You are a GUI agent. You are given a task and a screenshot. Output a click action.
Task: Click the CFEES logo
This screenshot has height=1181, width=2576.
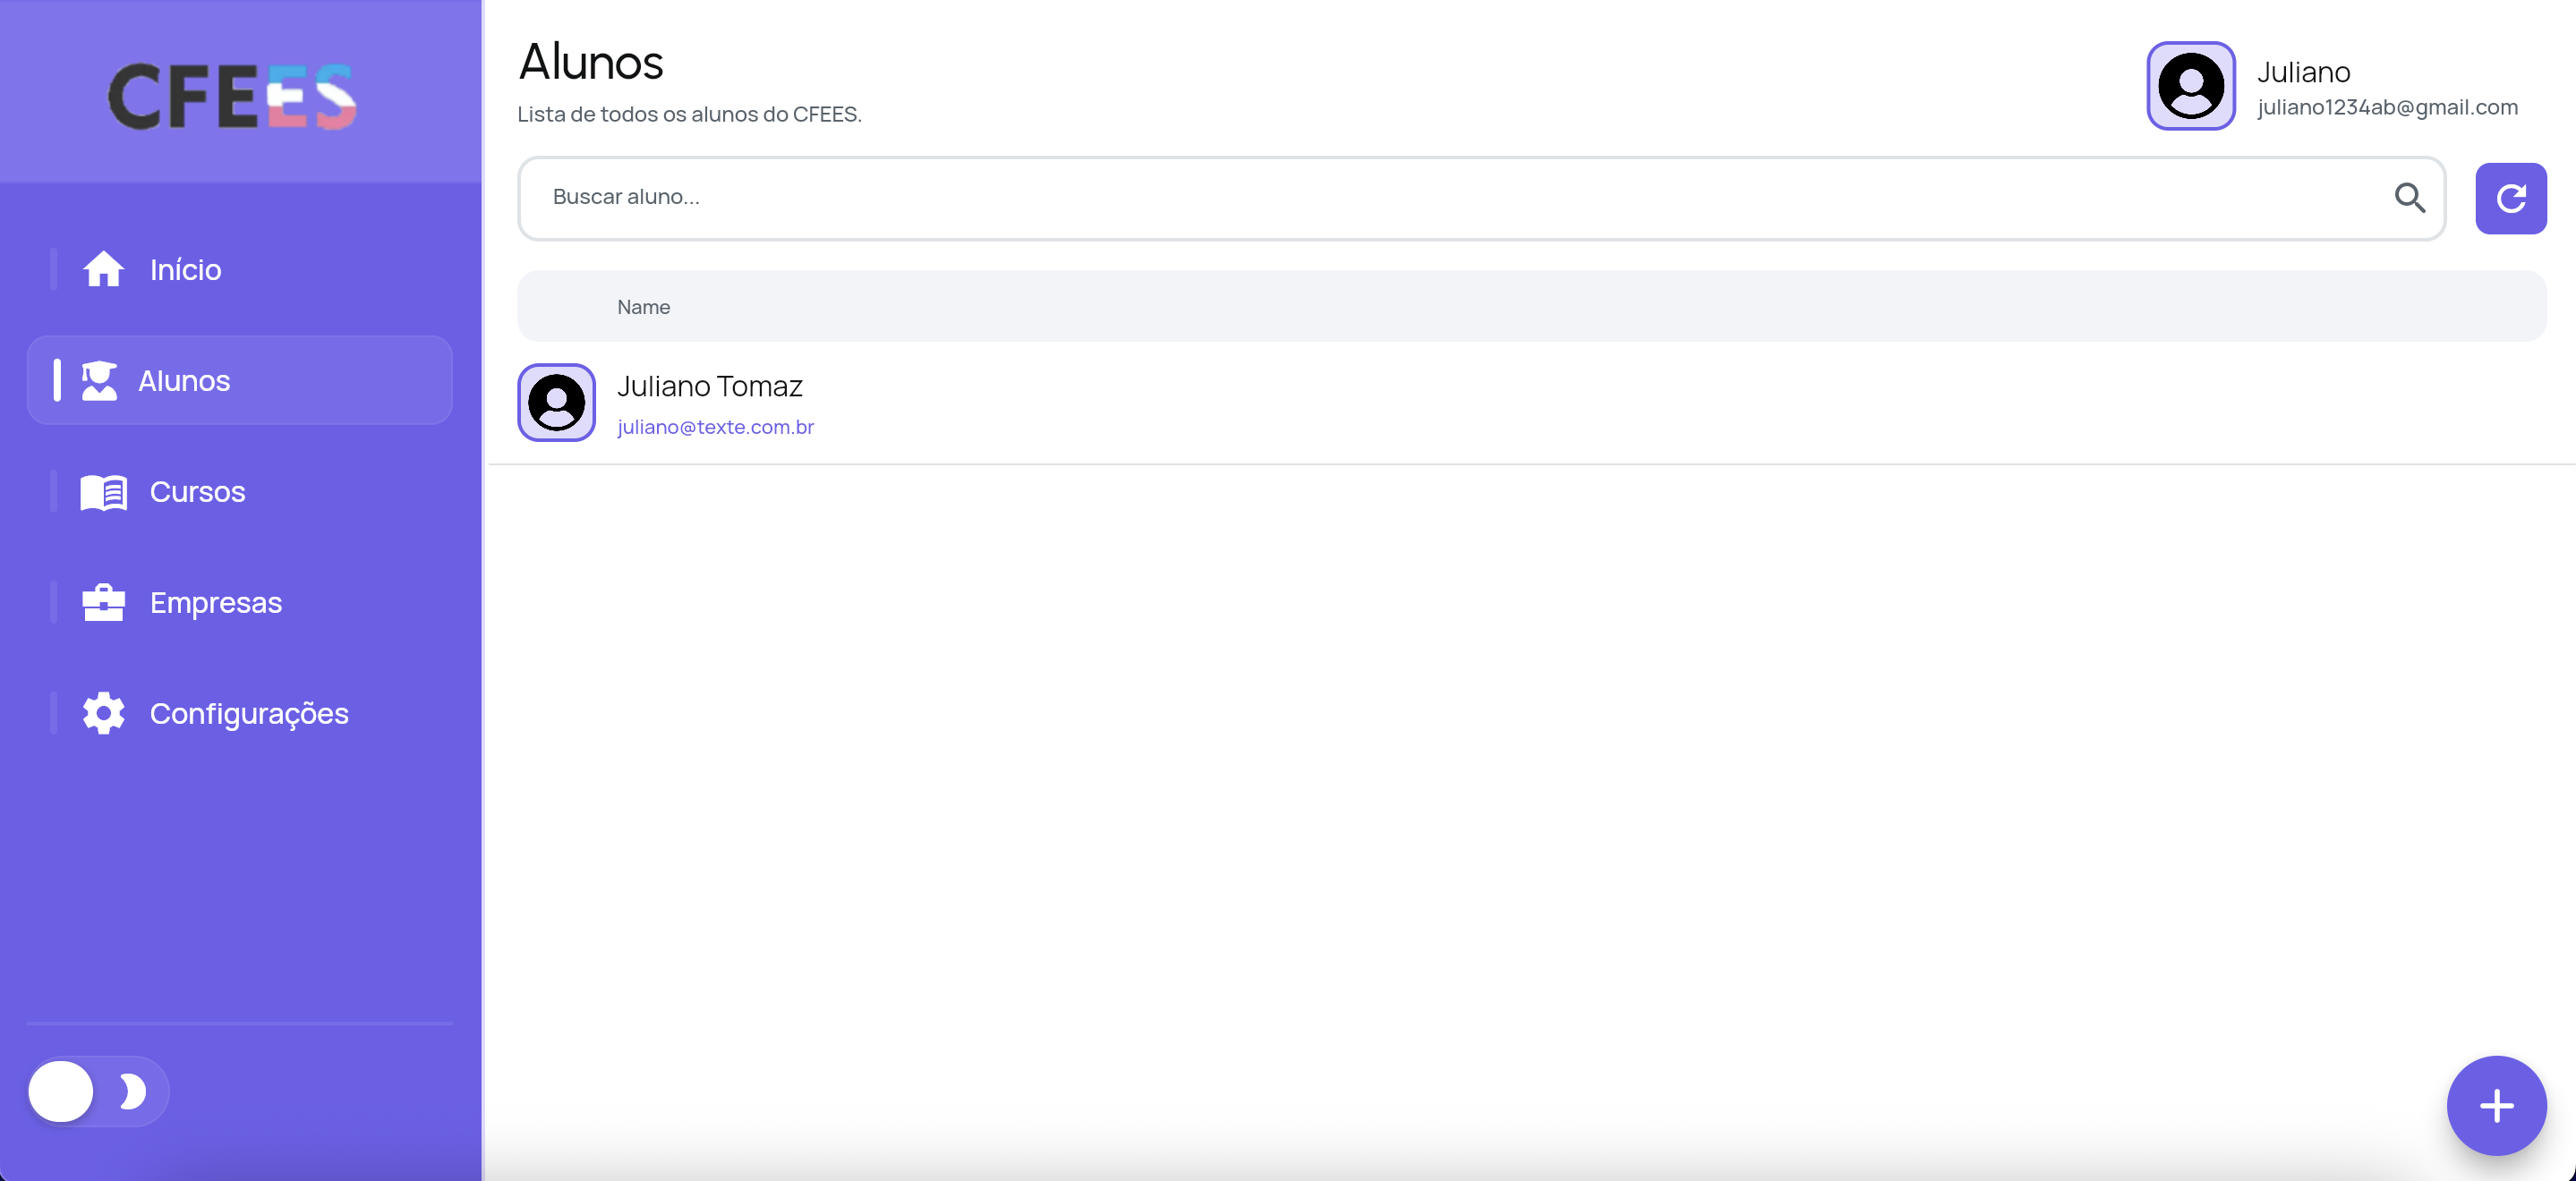232,96
